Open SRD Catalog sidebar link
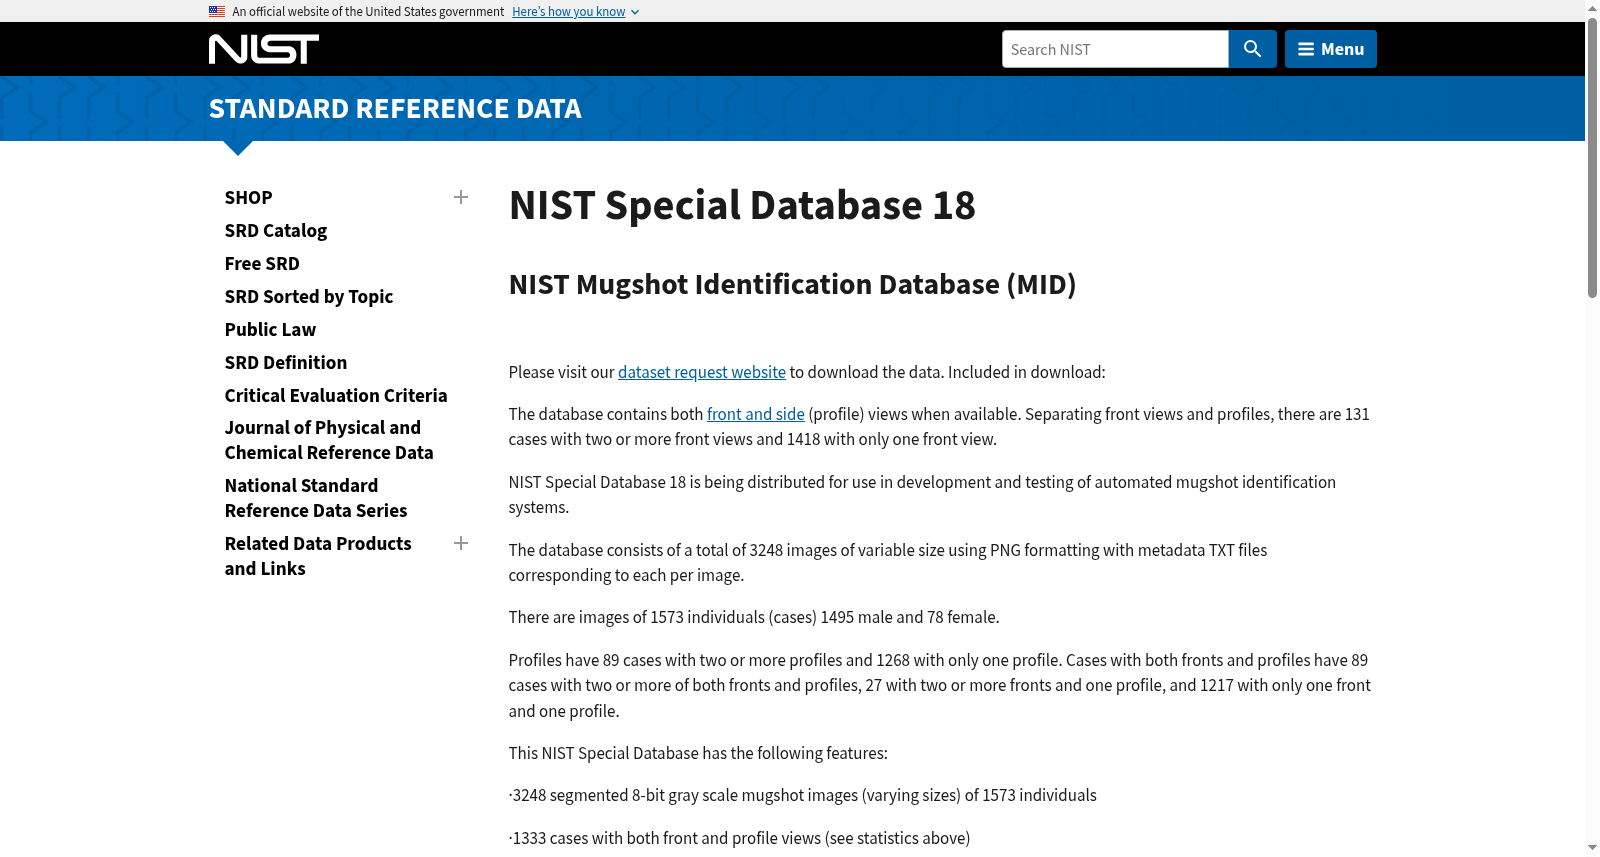Viewport: 1600px width, 857px height. (x=276, y=231)
